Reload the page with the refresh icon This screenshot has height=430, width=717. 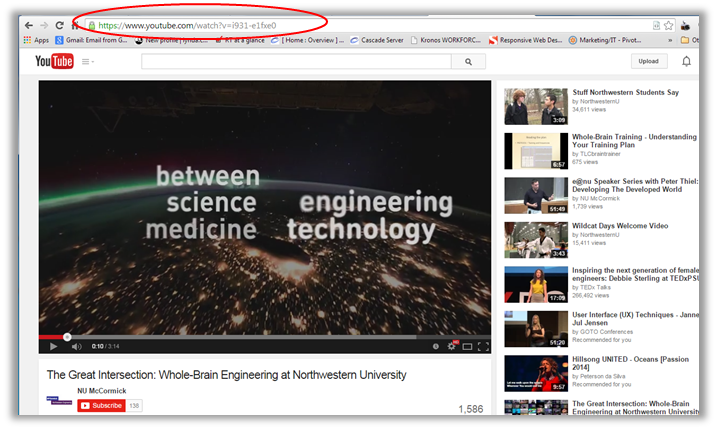coord(59,26)
